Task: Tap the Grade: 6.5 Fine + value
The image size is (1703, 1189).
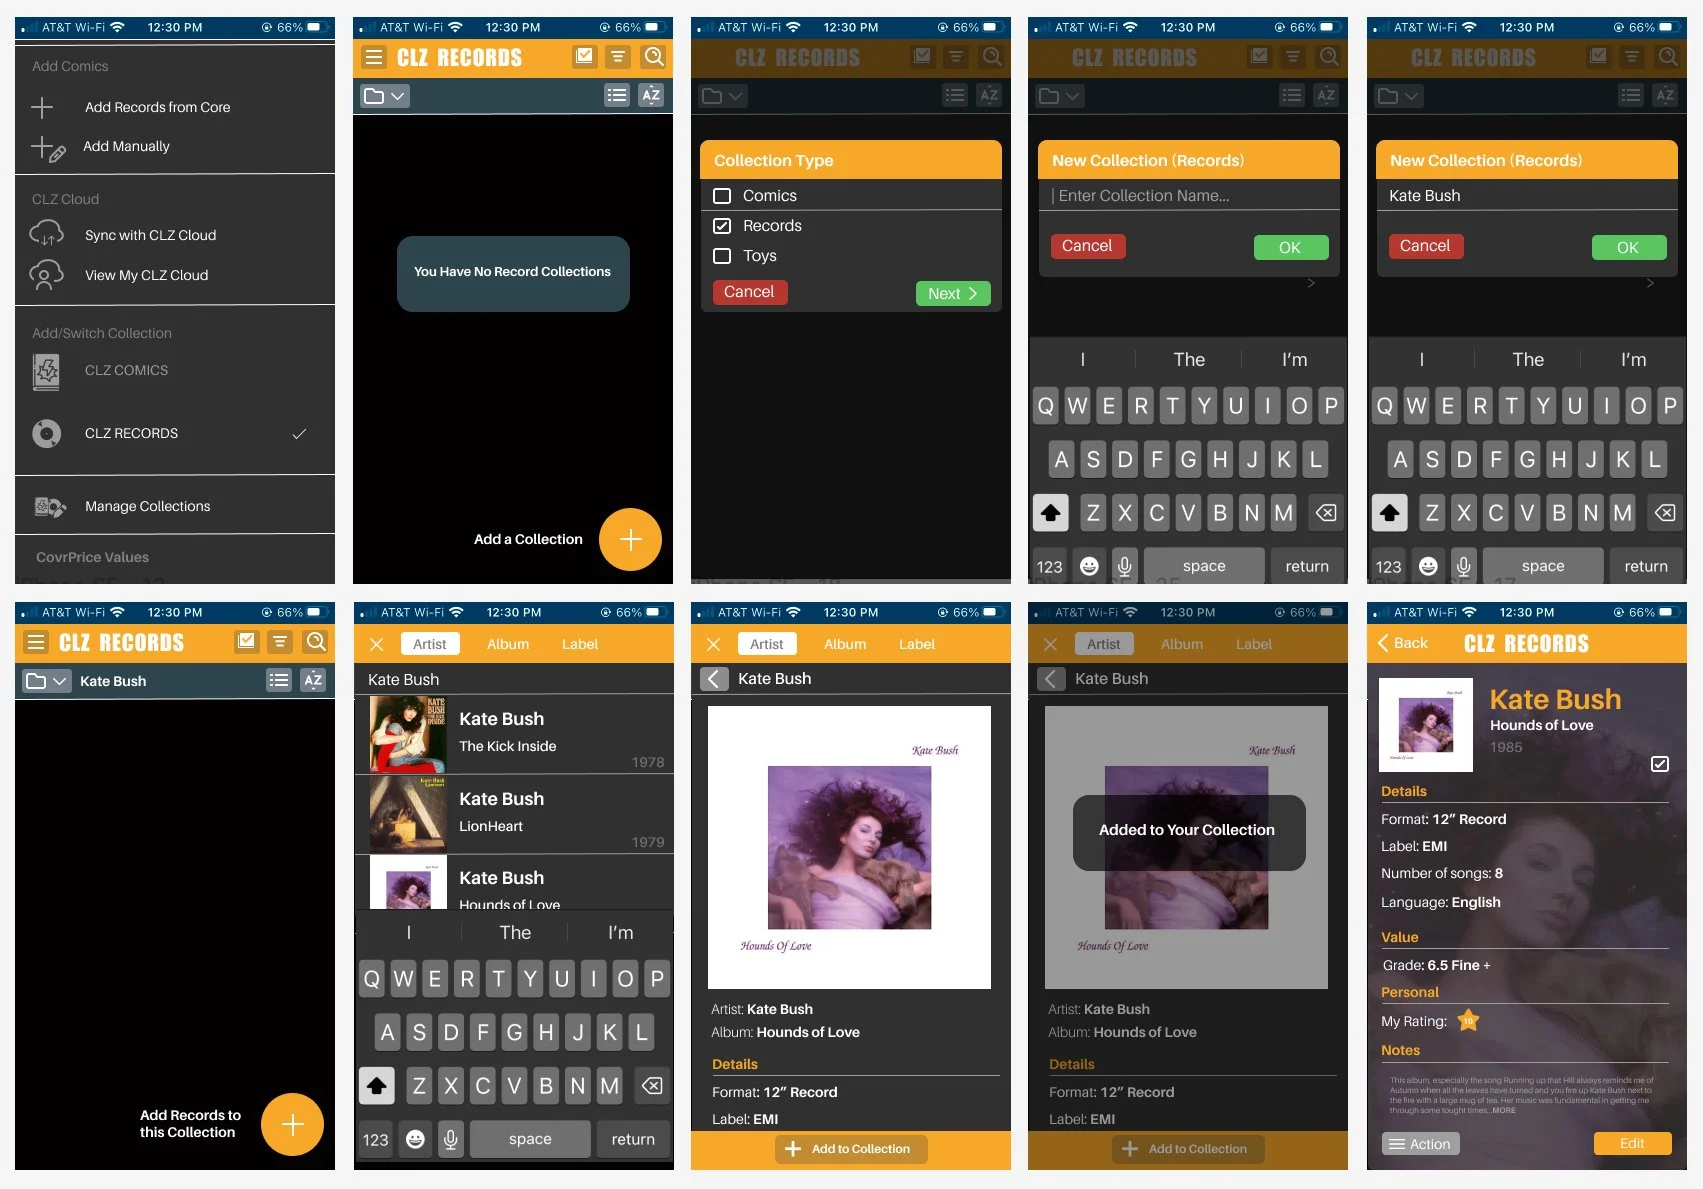Action: [1436, 965]
